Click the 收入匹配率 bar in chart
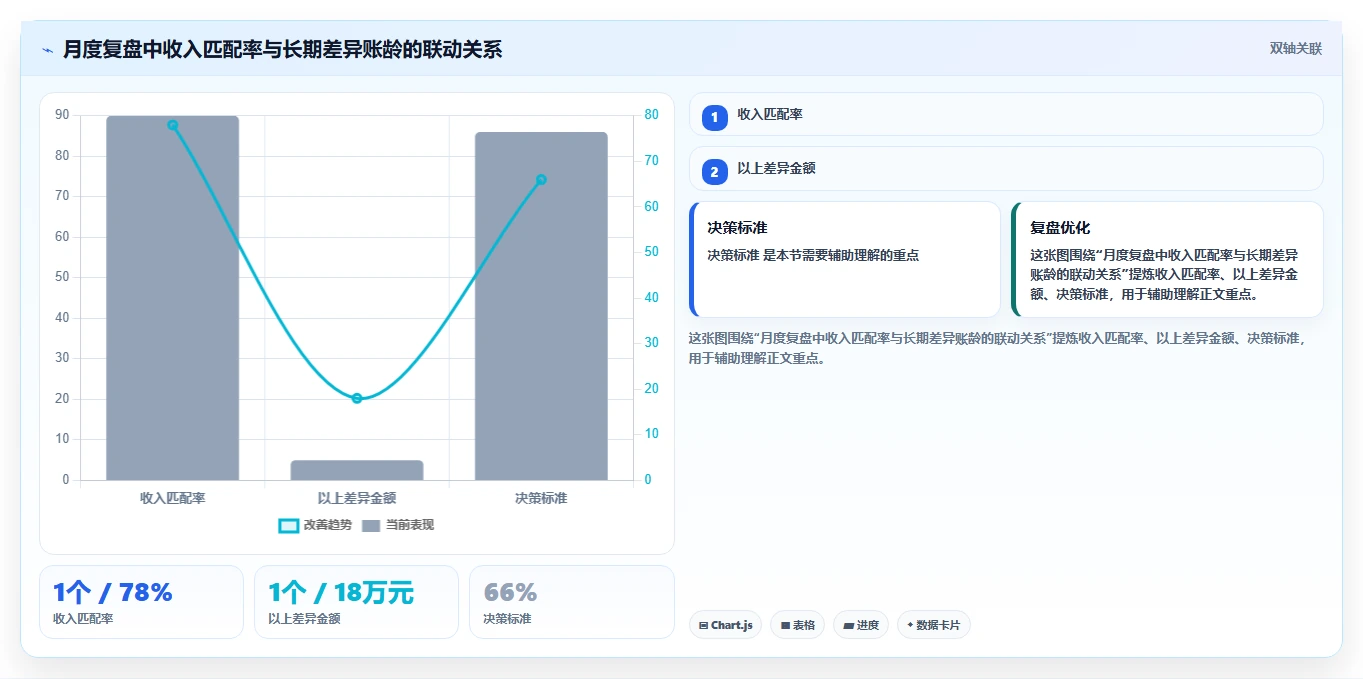Screen dimensions: 1363x679 click(173, 298)
